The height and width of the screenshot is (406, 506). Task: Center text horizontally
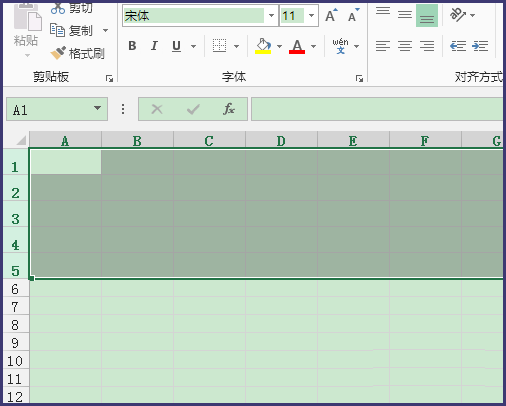click(x=405, y=46)
